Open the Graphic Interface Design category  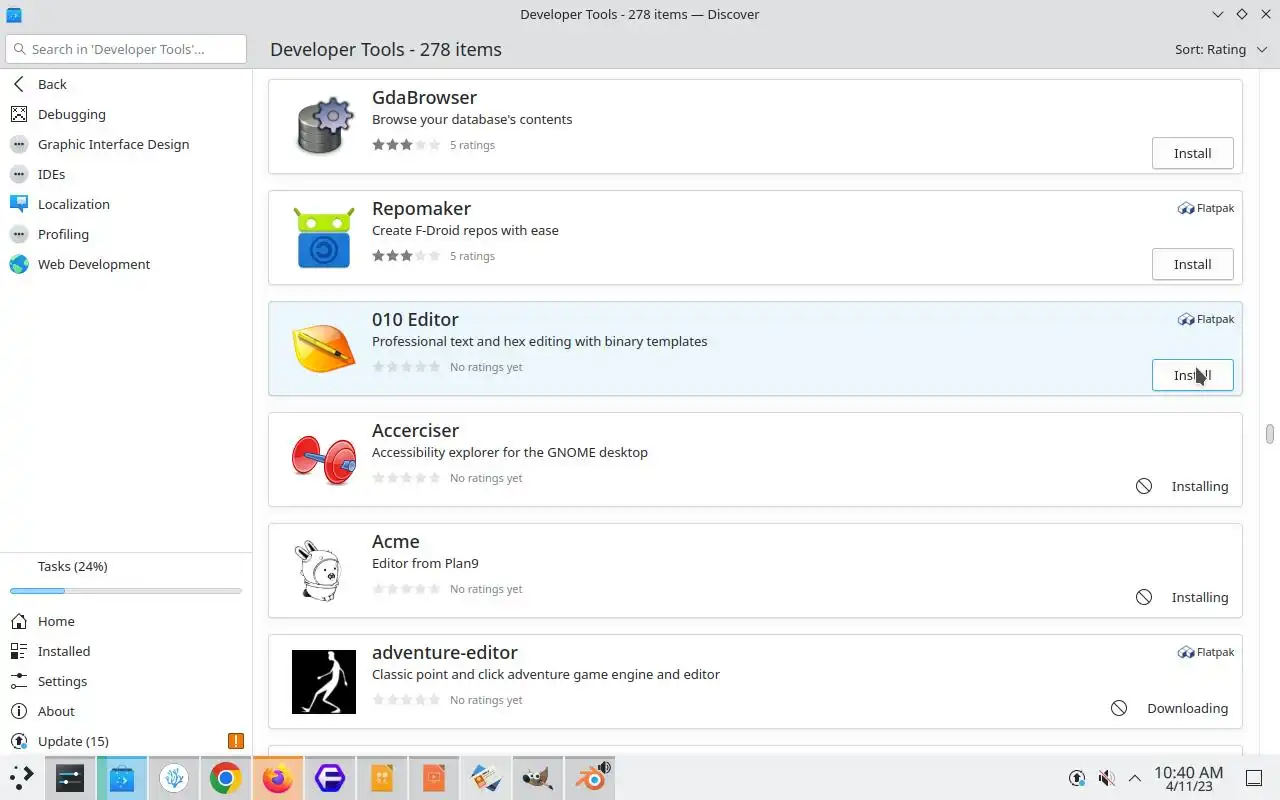pos(126,144)
